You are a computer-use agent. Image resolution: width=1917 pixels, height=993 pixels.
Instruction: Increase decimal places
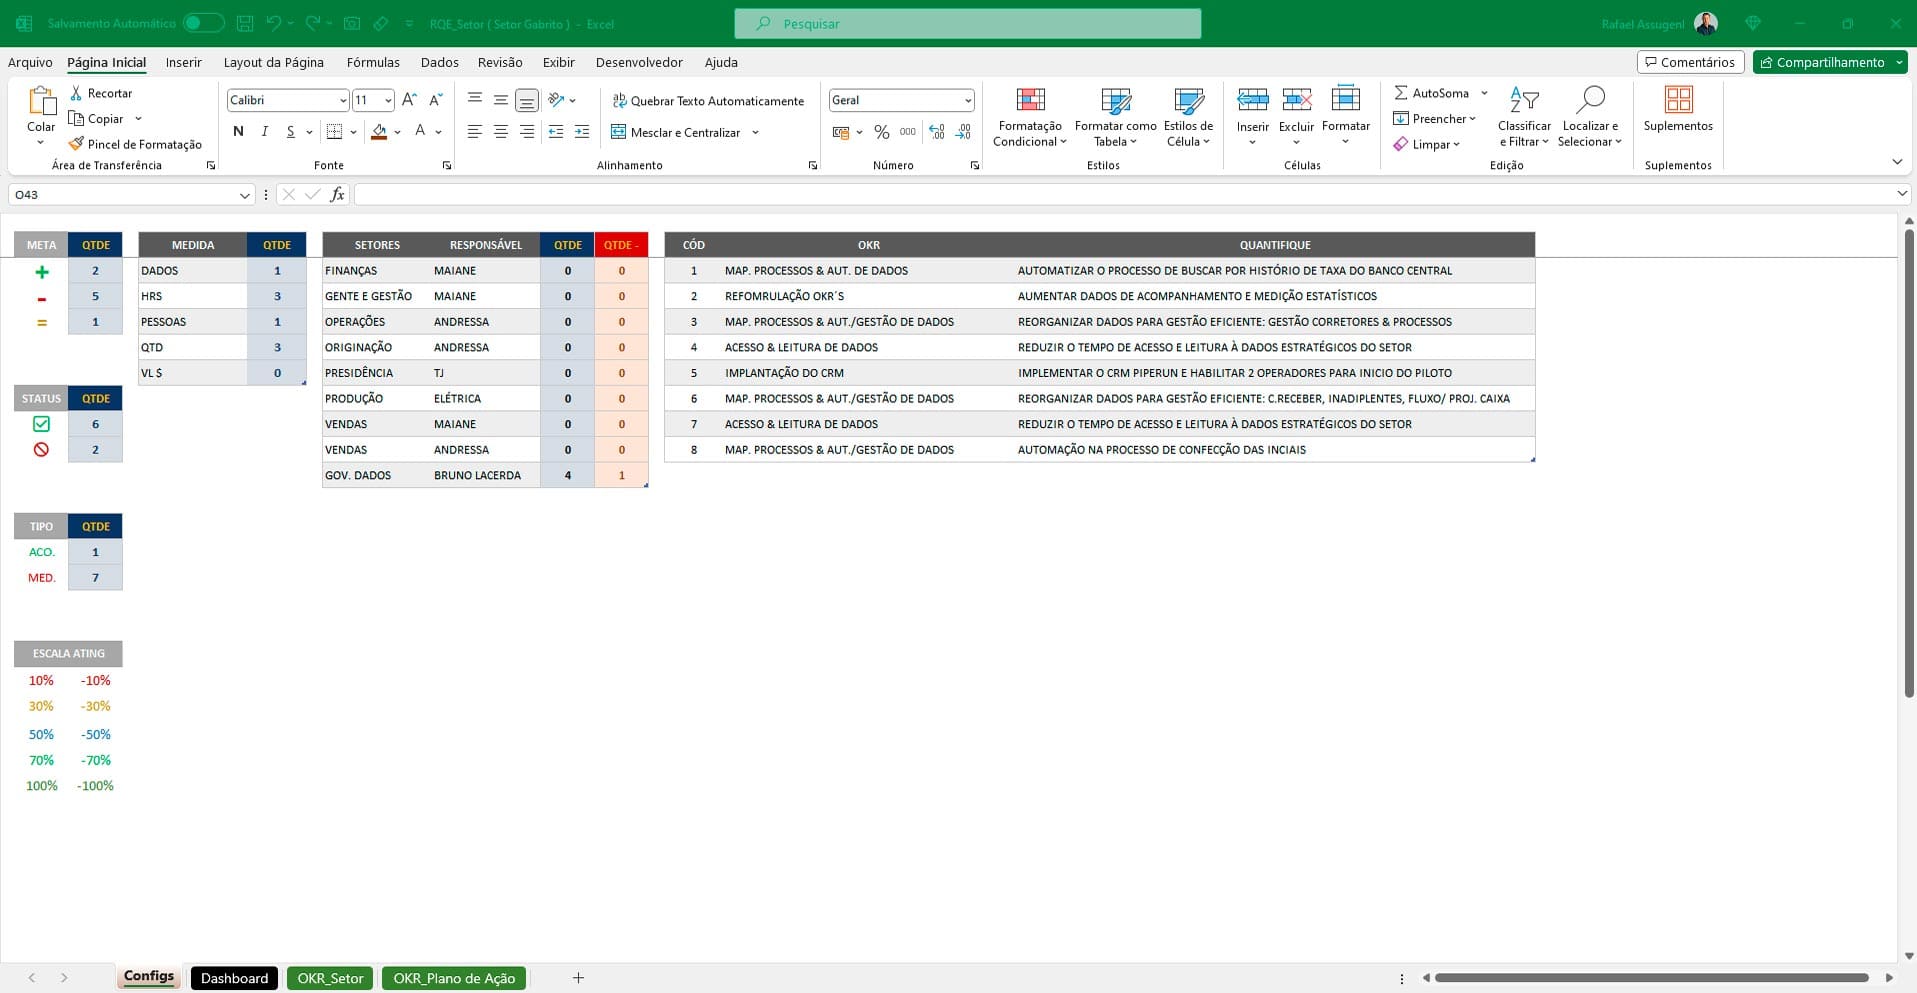(x=937, y=132)
